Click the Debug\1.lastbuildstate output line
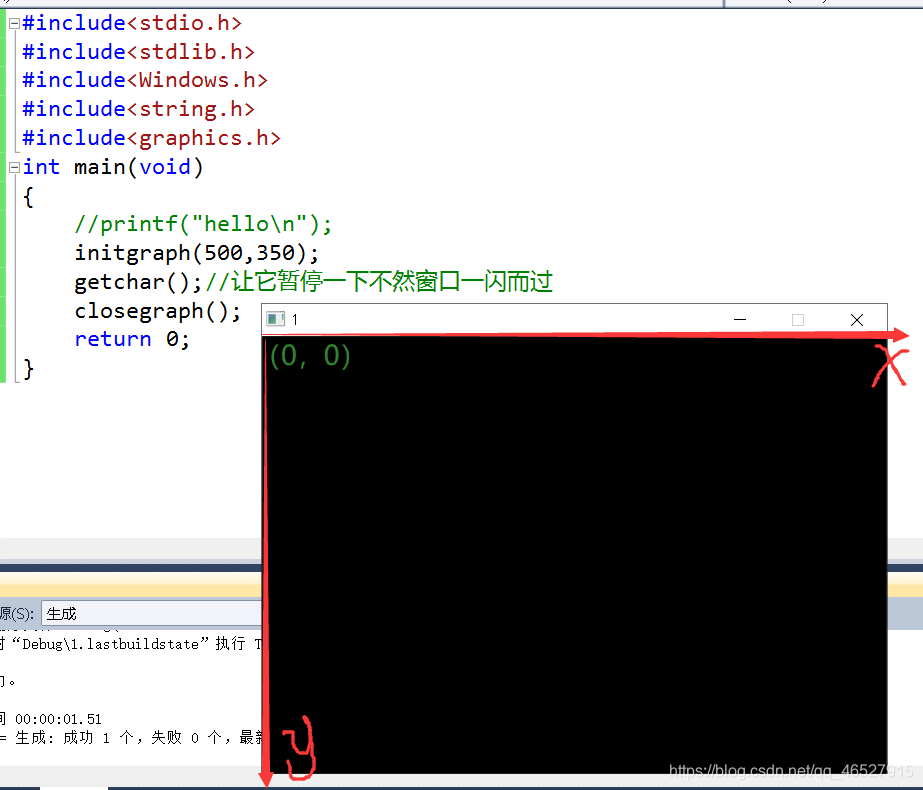Viewport: 923px width, 790px height. pyautogui.click(x=131, y=643)
